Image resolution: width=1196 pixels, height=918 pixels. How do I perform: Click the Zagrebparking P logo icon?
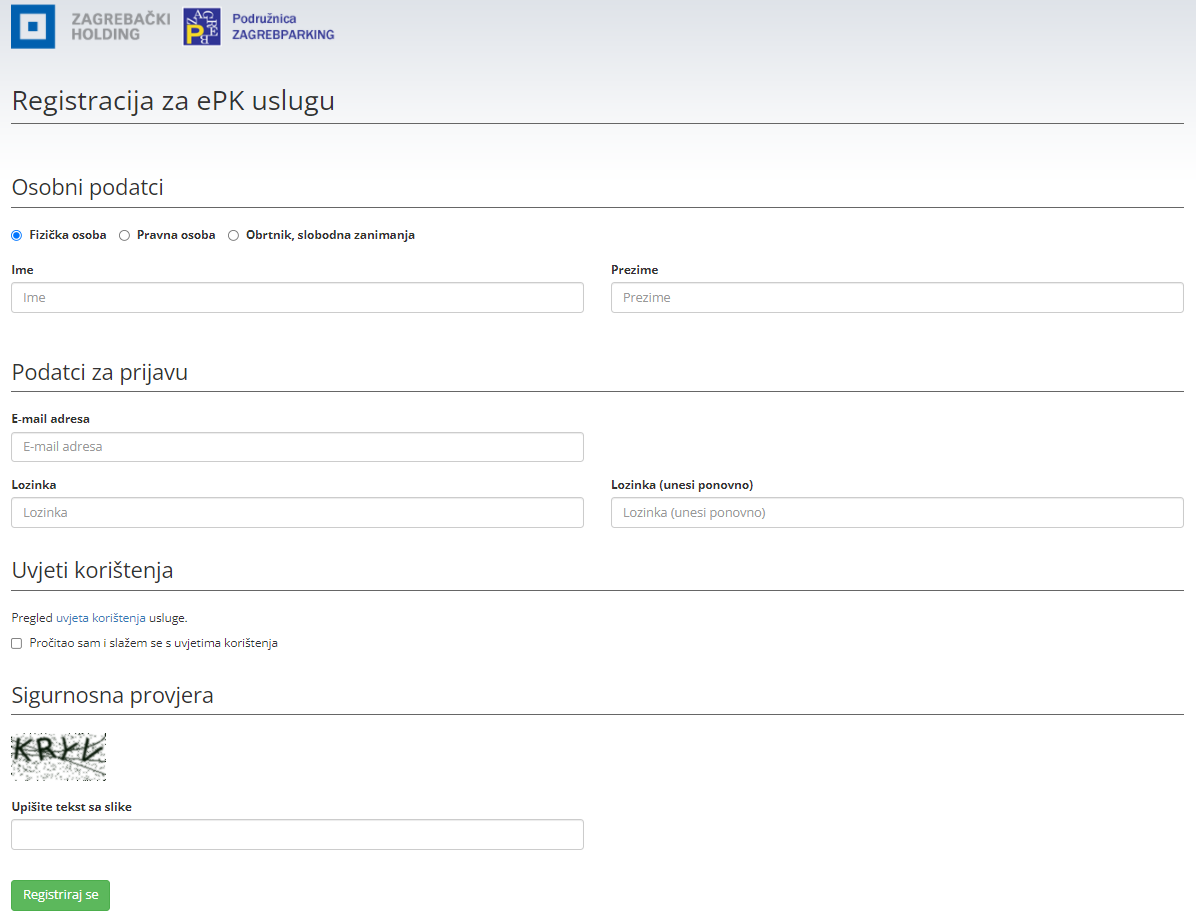pyautogui.click(x=202, y=27)
